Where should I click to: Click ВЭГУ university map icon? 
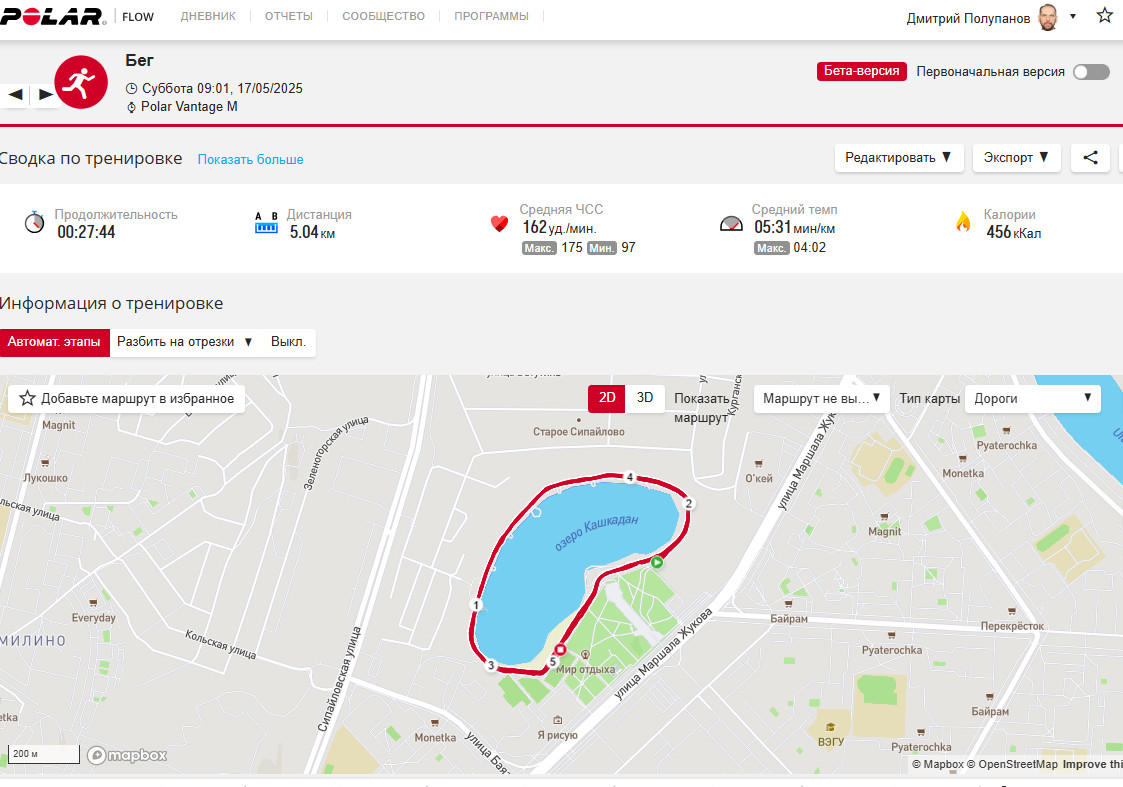[x=830, y=727]
